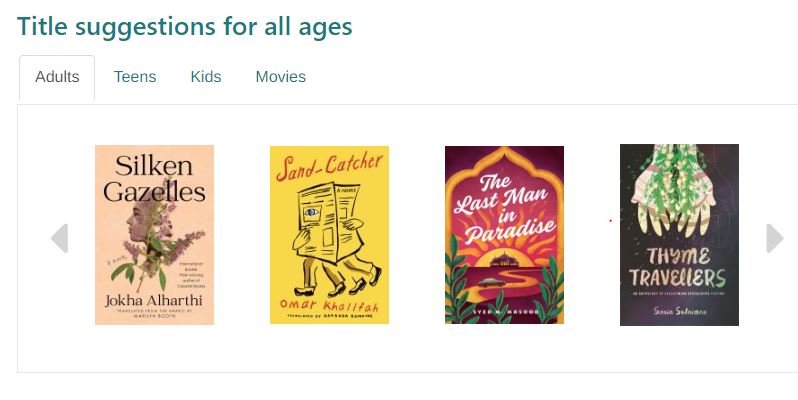Open the Movies tab

tap(280, 77)
